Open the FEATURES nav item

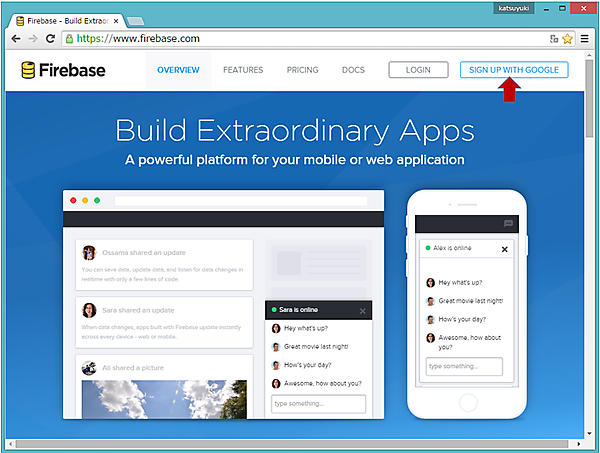(x=243, y=70)
